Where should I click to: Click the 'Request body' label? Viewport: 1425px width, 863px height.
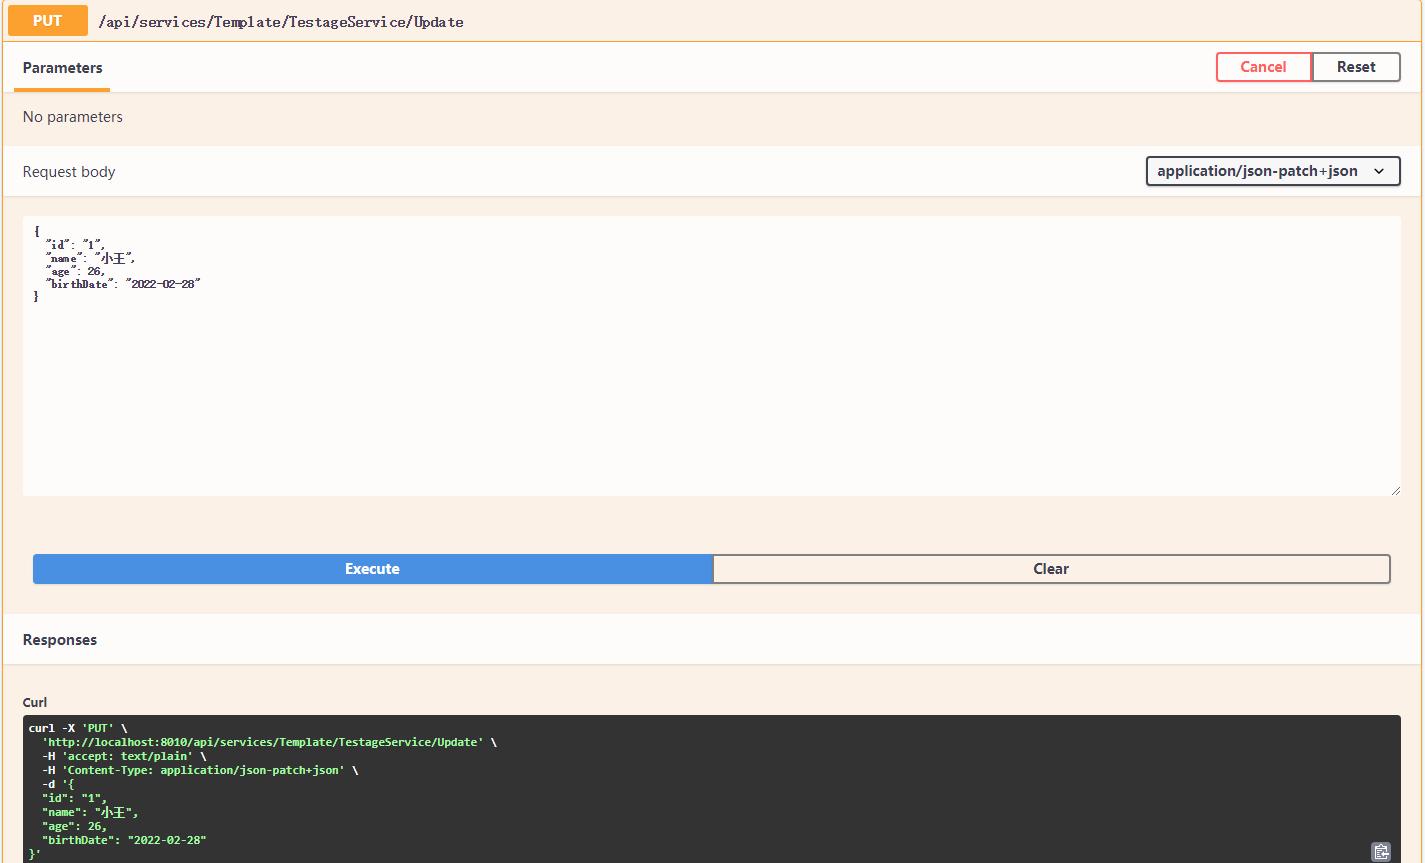tap(69, 172)
